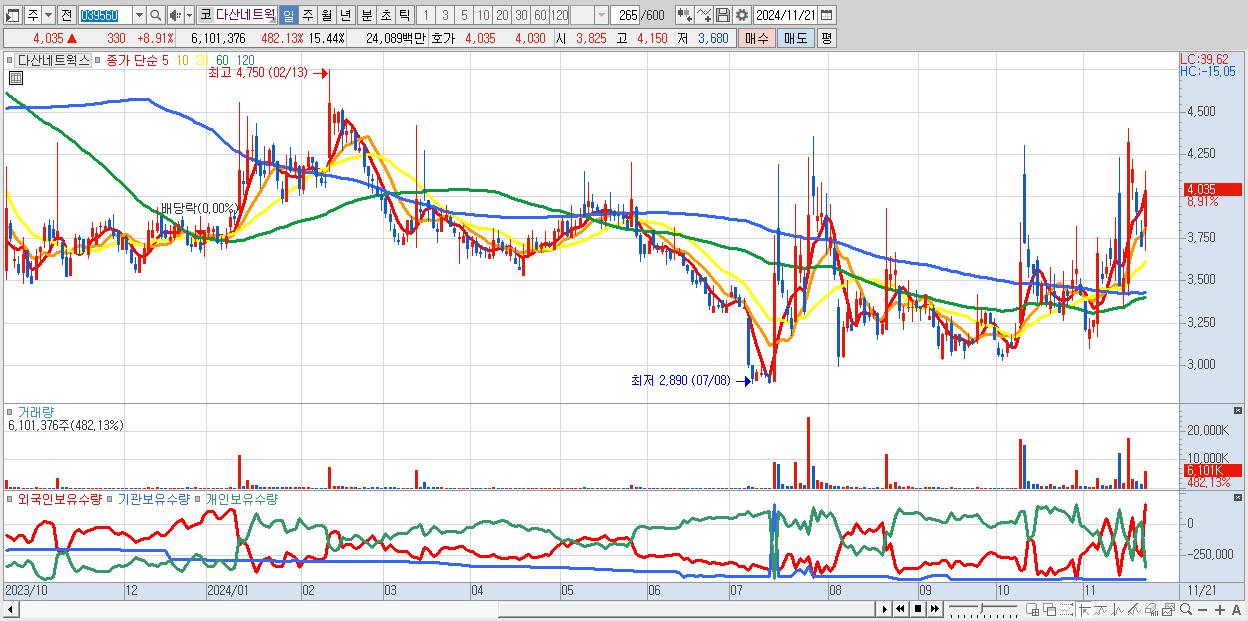The width and height of the screenshot is (1248, 621).
Task: Click the red current price tag 4,035 on axis
Action: (1211, 188)
